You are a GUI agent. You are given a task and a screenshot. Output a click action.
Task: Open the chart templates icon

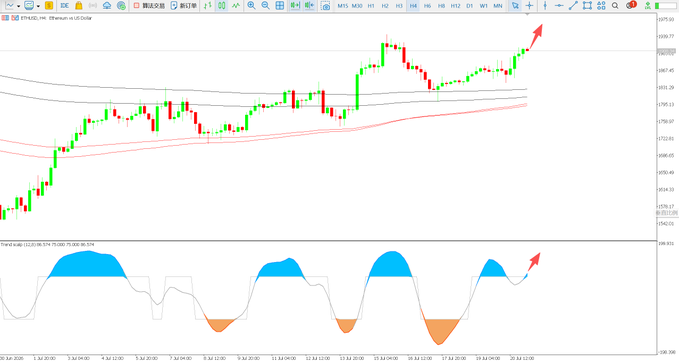click(x=29, y=6)
